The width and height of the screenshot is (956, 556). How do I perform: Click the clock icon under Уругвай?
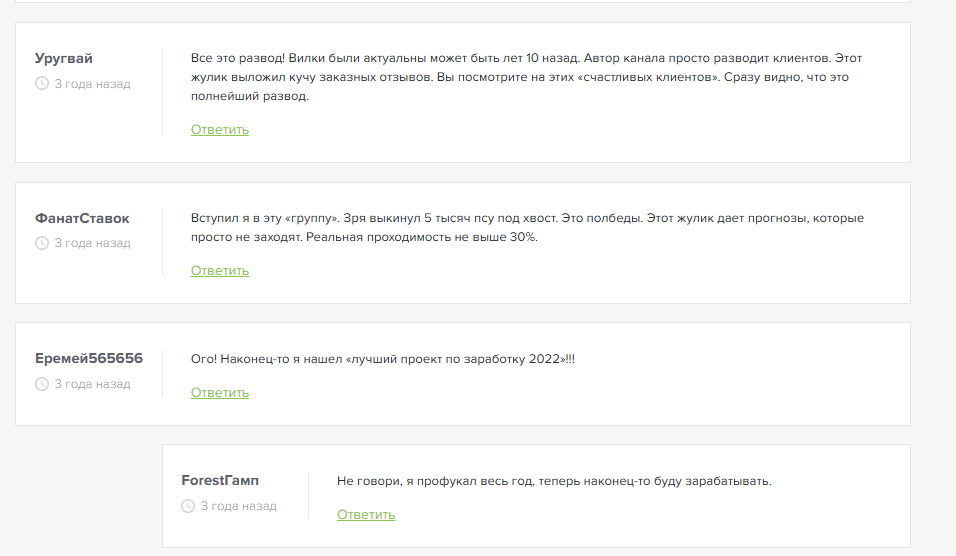42,84
